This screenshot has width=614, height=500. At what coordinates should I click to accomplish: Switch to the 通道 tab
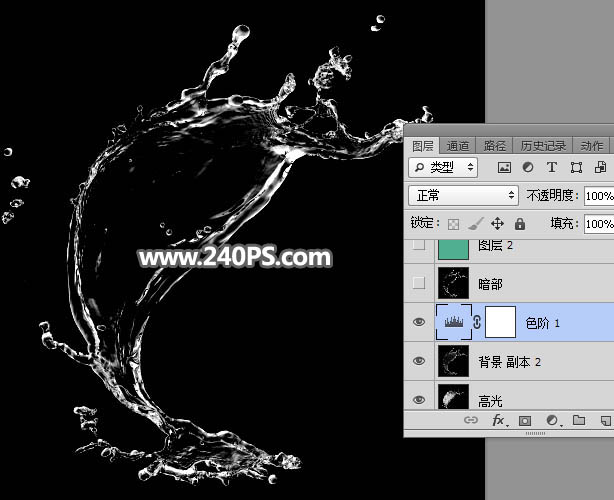tap(457, 146)
